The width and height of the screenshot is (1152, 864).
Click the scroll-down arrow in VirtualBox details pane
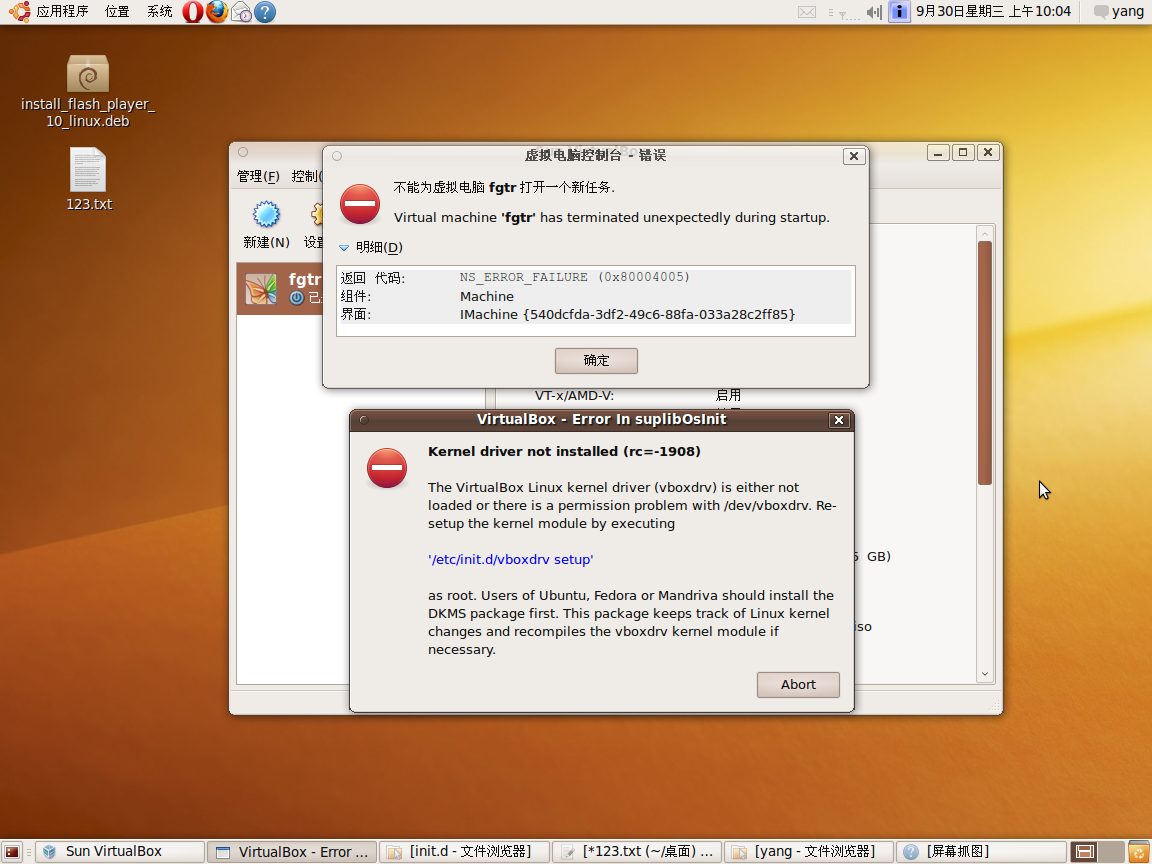984,674
